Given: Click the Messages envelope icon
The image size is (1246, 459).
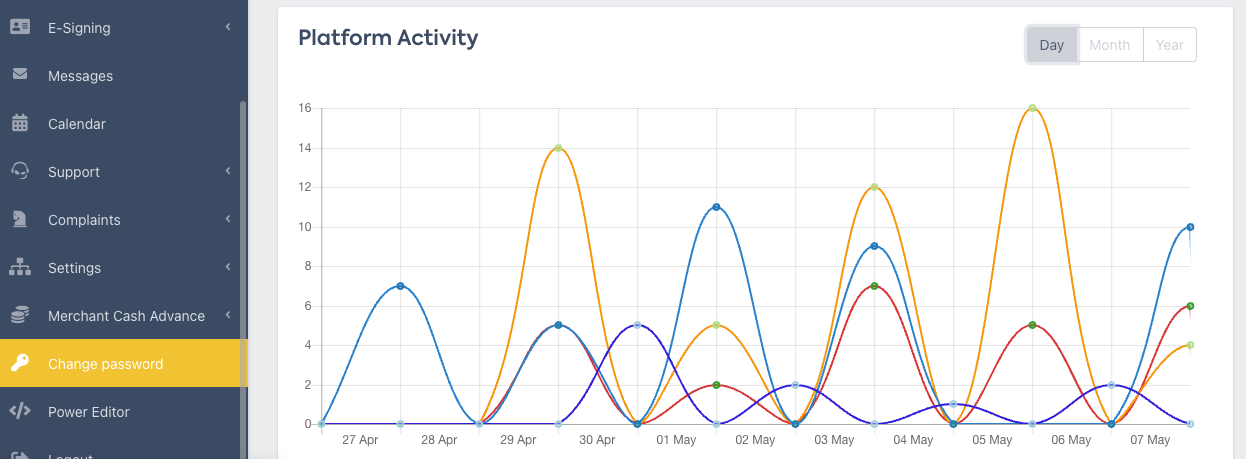Looking at the screenshot, I should [20, 75].
